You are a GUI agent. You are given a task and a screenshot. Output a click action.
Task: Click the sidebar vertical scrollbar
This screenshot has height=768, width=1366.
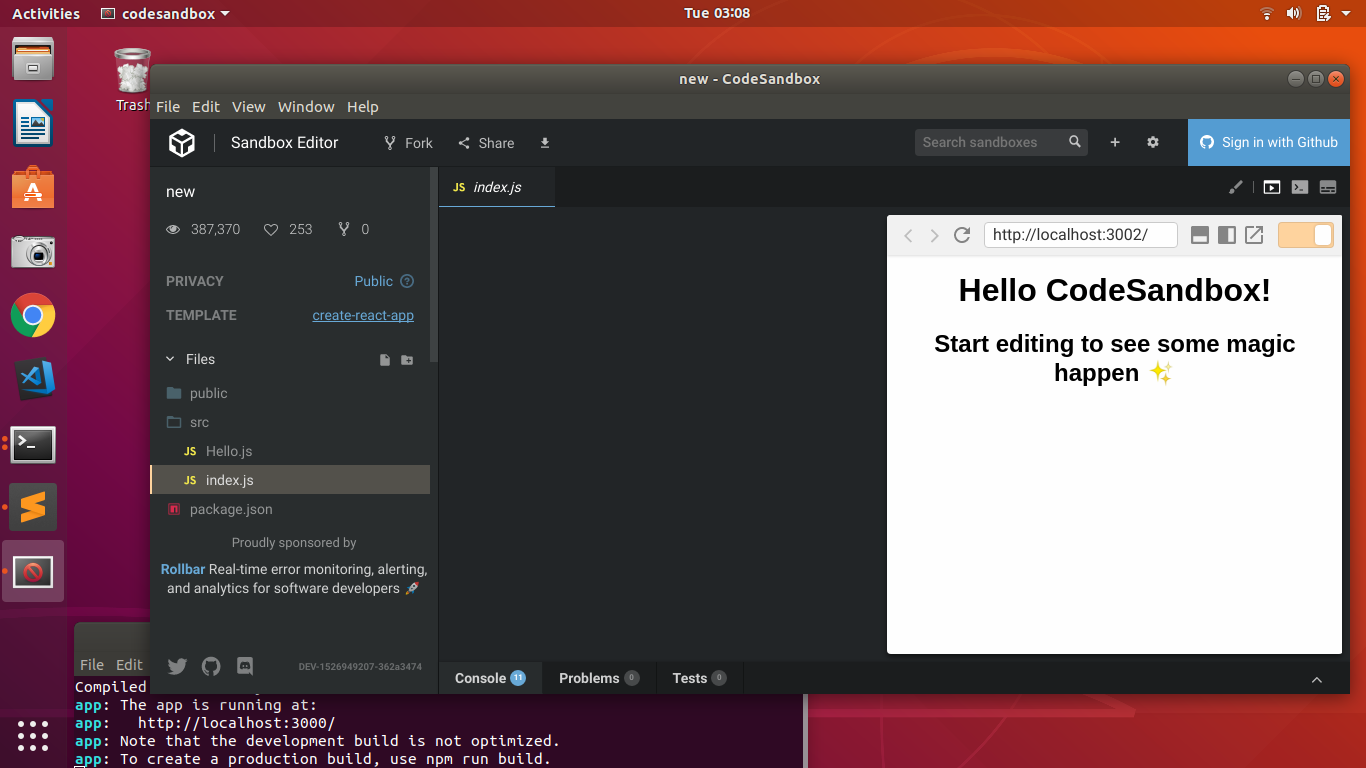pos(434,265)
